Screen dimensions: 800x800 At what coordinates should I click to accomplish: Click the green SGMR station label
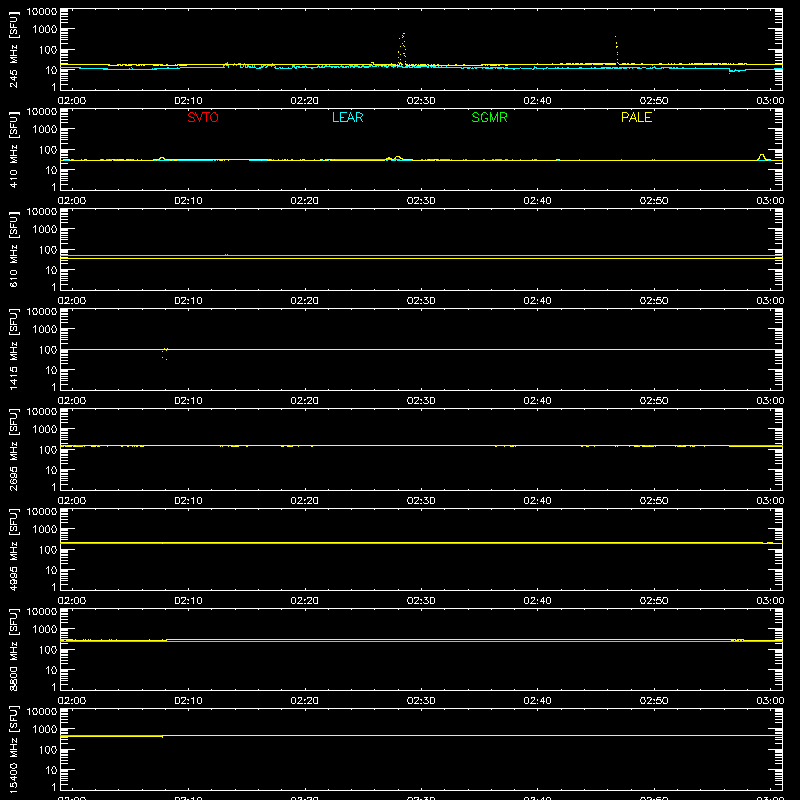(489, 117)
